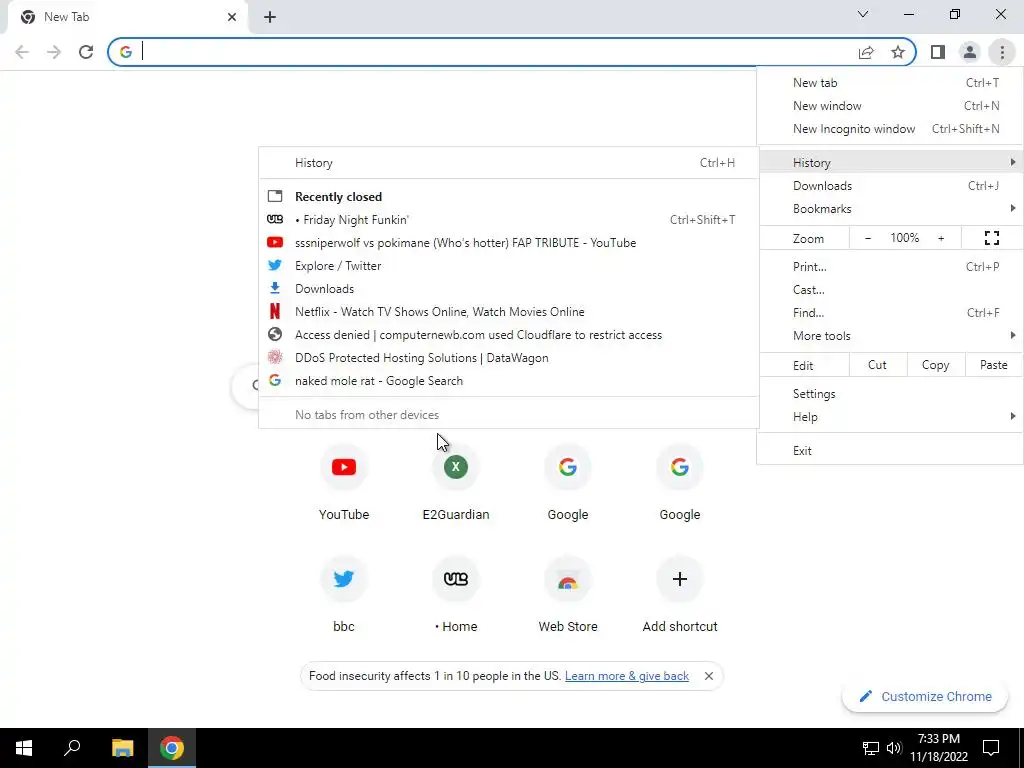The width and height of the screenshot is (1024, 768).
Task: Open volume speaker icon in tray
Action: pos(894,748)
